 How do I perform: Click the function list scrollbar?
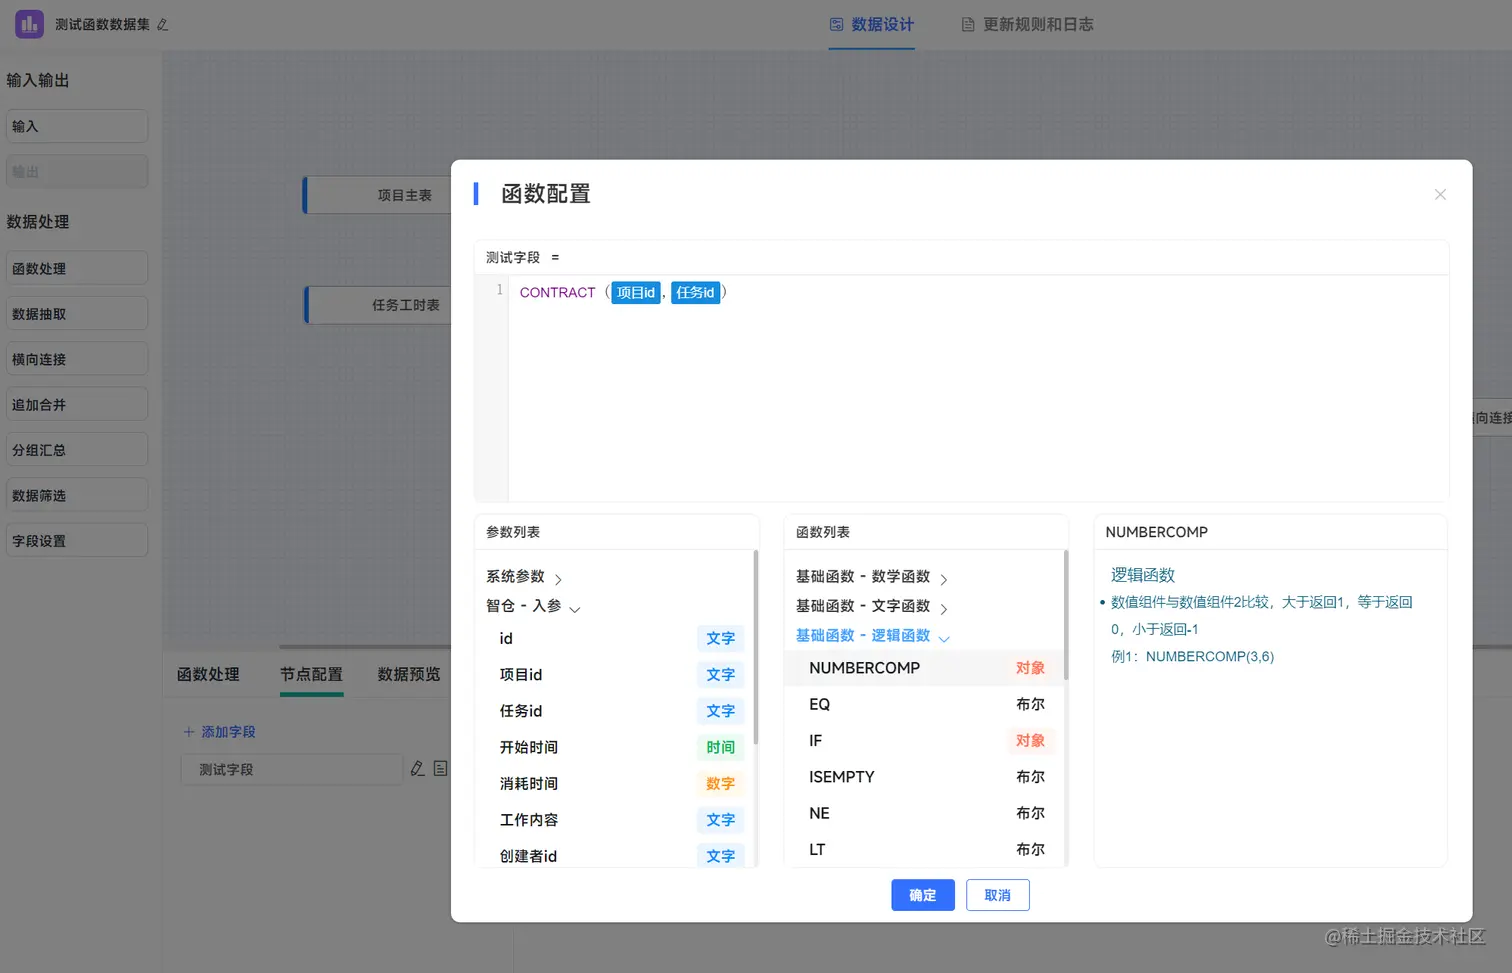(1066, 615)
